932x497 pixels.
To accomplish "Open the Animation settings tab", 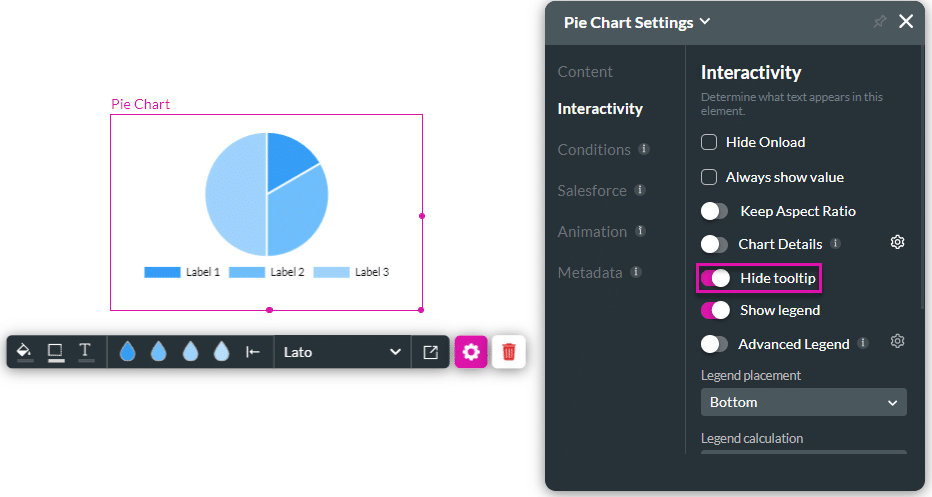I will coord(592,231).
